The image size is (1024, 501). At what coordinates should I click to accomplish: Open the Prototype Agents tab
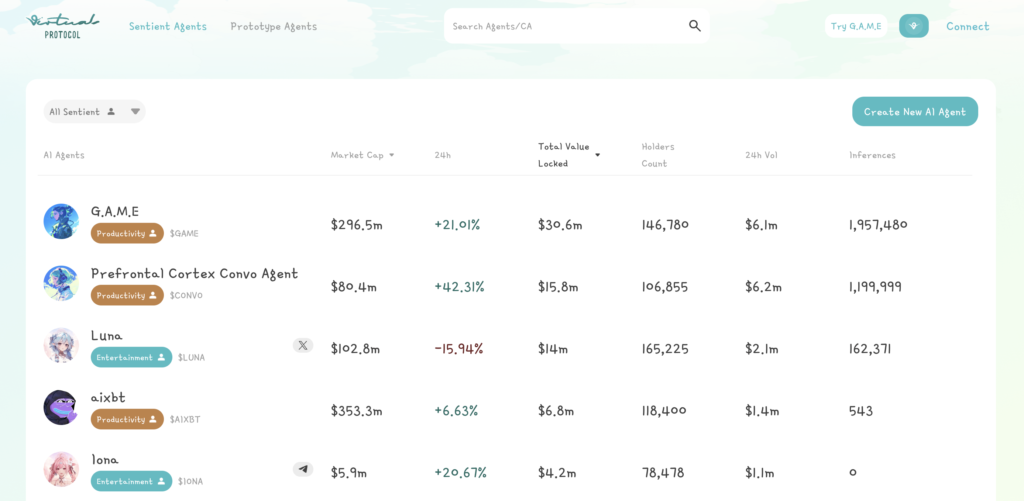[273, 26]
